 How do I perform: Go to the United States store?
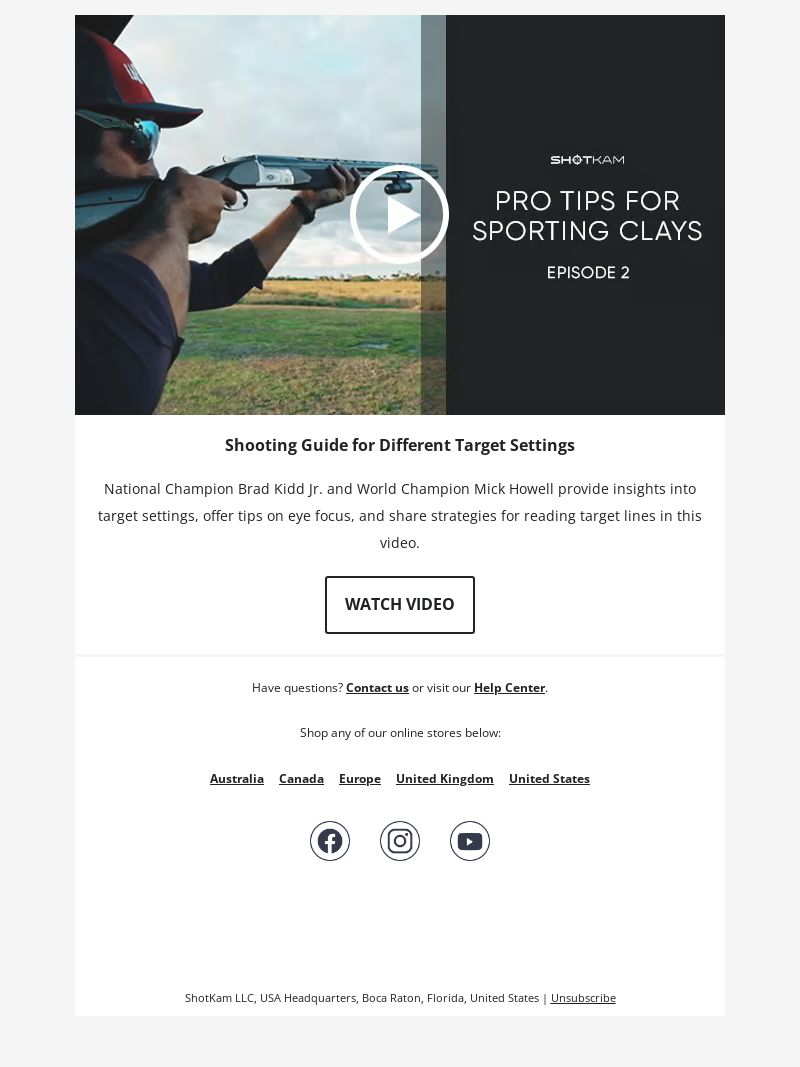pyautogui.click(x=550, y=778)
